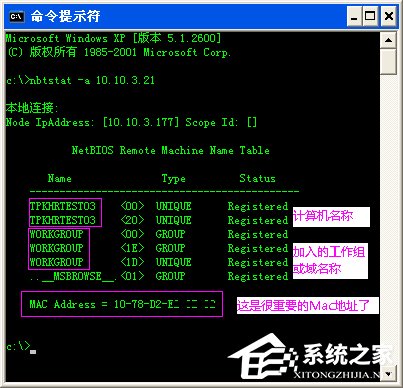
Task: Click 'UNIQUE' in the <20> row
Action: (173, 220)
